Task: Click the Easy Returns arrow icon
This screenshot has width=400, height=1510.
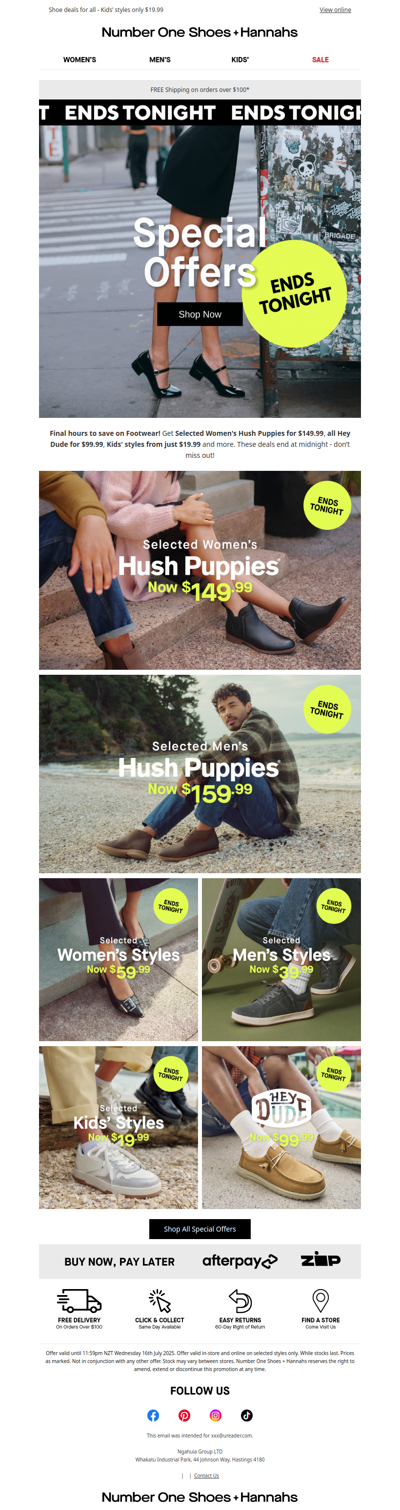Action: pos(240,1300)
